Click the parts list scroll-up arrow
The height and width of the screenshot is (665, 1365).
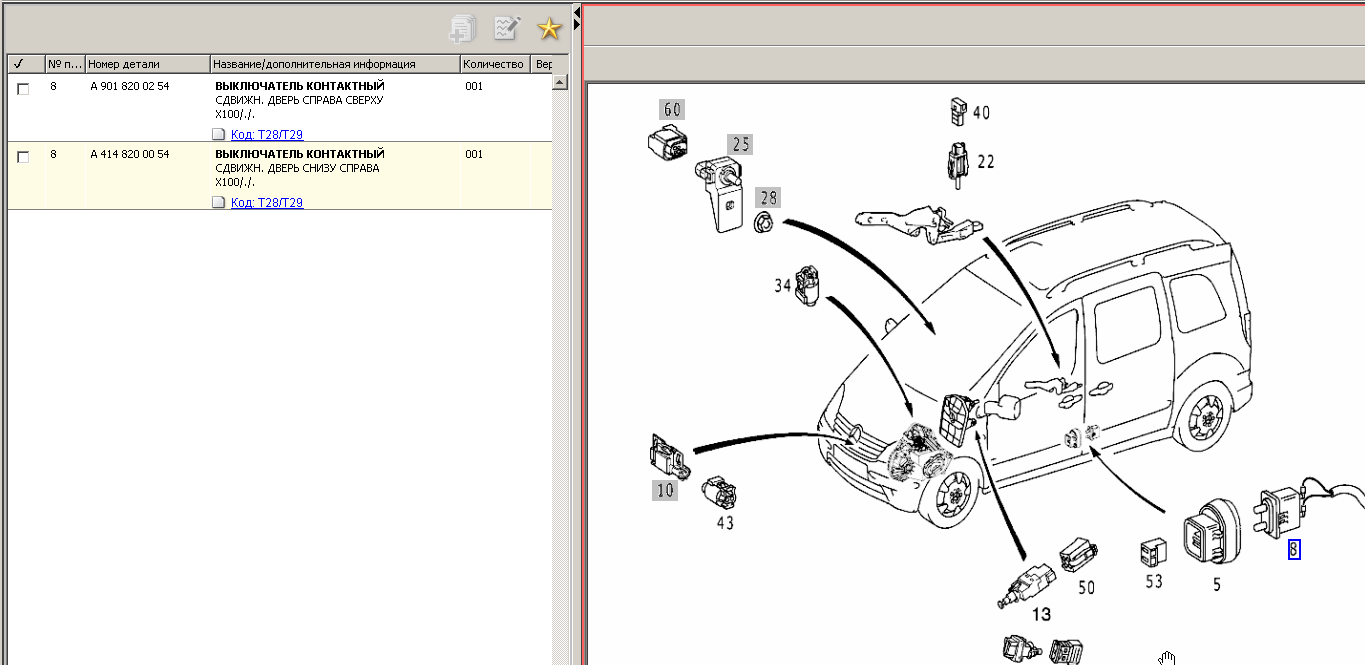[x=560, y=82]
